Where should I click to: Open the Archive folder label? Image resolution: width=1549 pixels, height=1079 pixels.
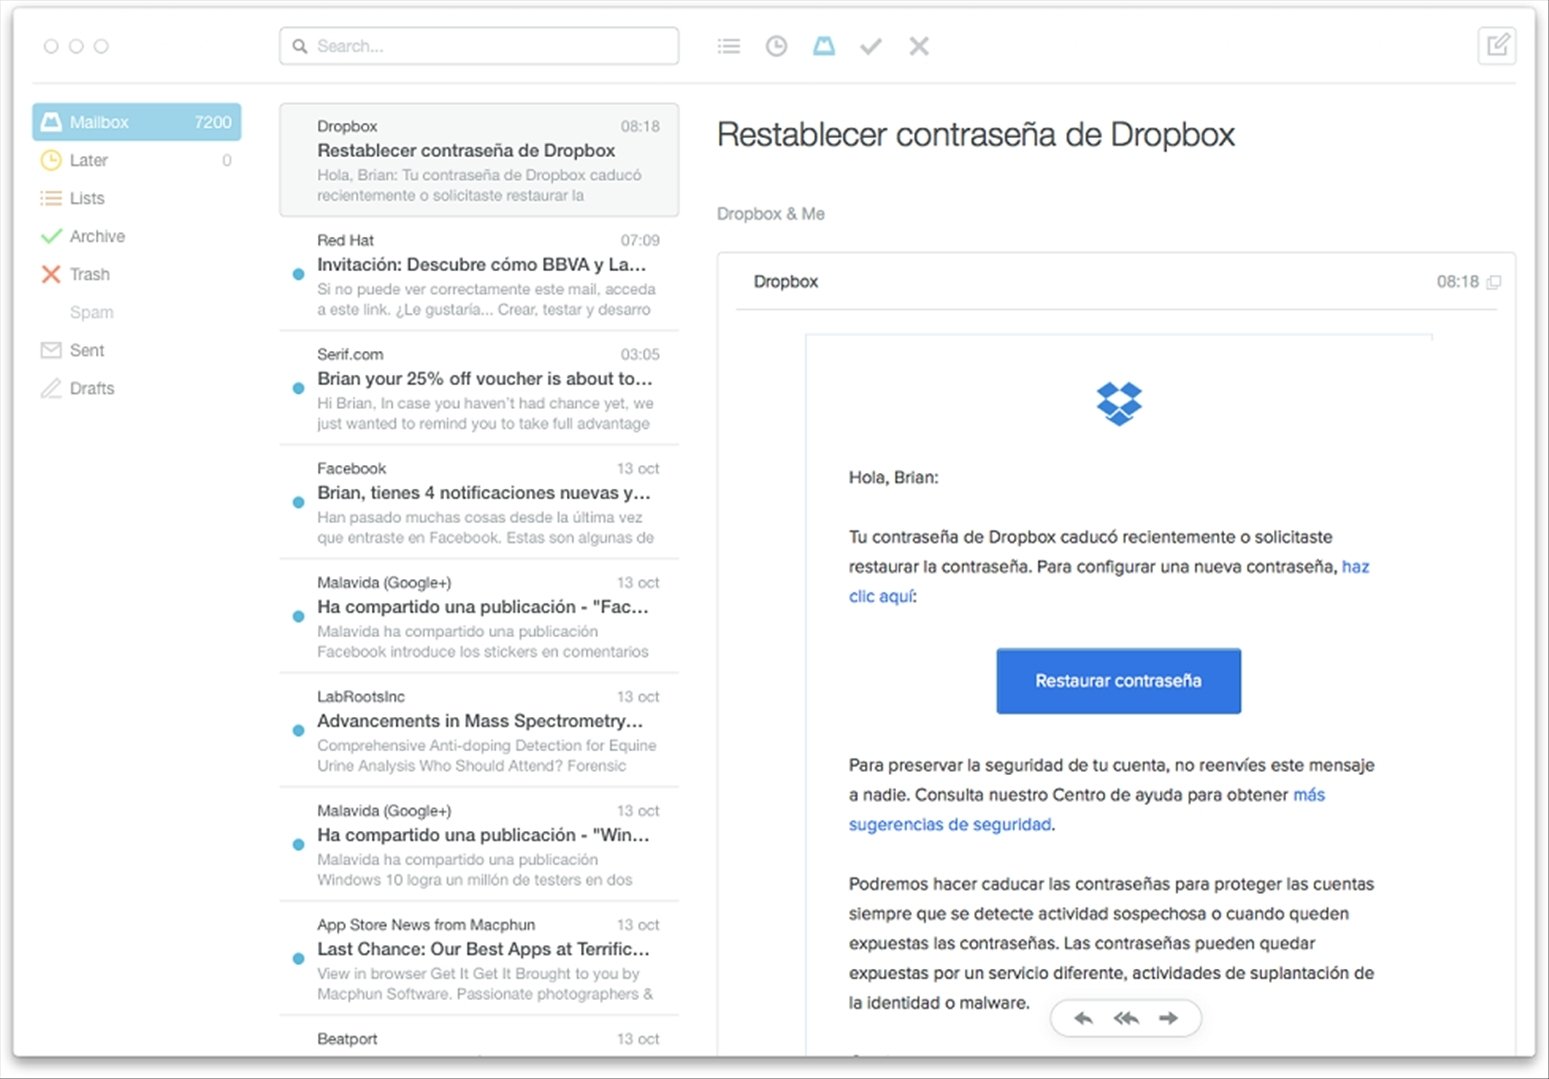tap(97, 236)
